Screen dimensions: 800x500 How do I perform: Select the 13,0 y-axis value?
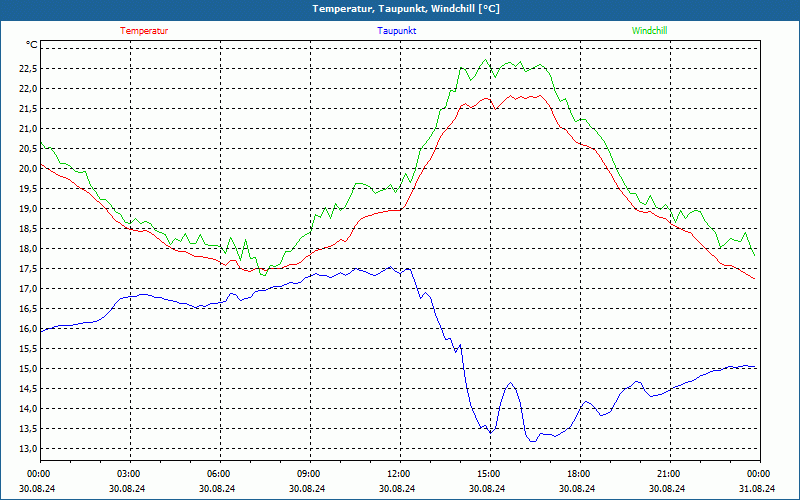point(28,449)
